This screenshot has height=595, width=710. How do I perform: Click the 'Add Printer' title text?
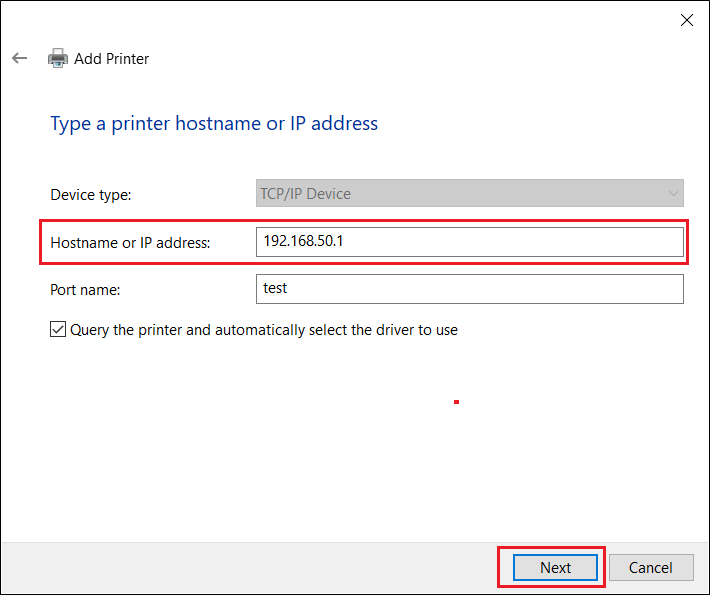pyautogui.click(x=111, y=59)
